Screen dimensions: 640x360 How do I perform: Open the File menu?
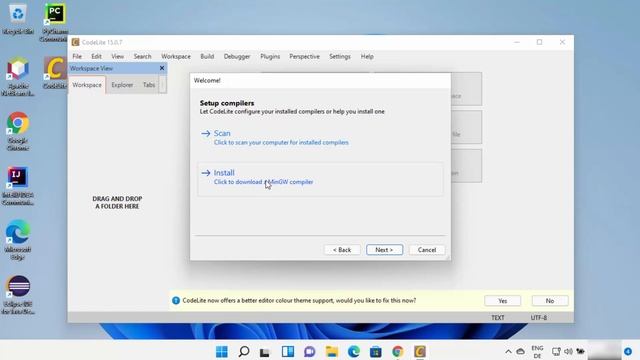[x=77, y=56]
